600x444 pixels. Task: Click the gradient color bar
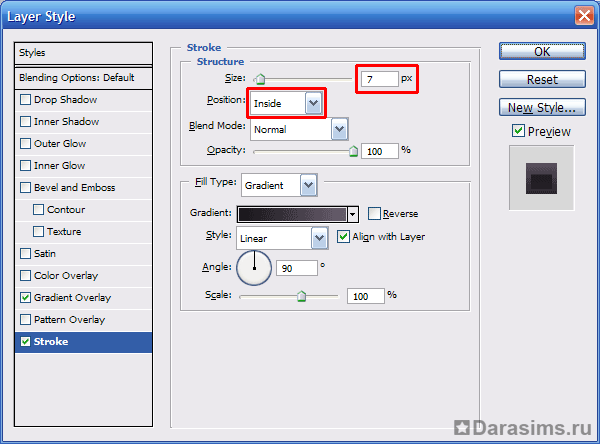tap(292, 214)
